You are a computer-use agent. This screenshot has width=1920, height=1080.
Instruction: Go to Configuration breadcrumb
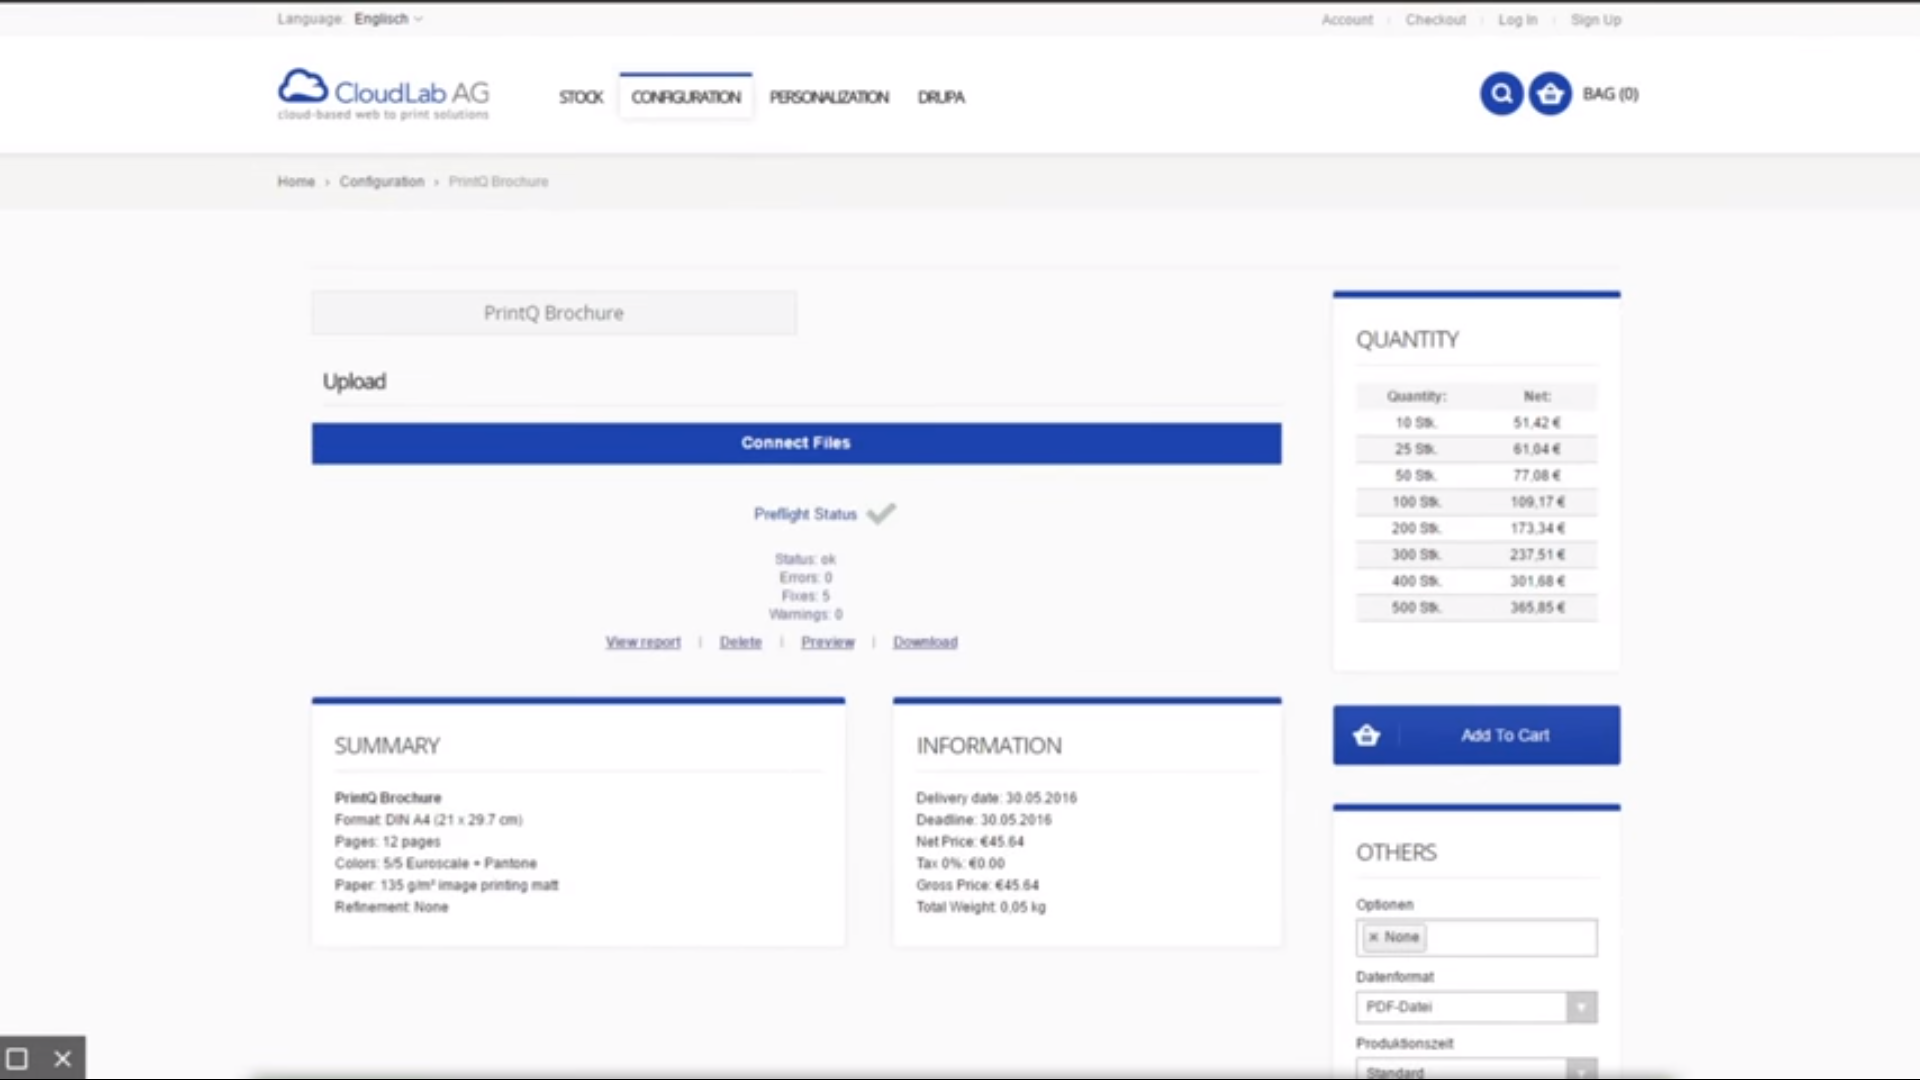[382, 182]
